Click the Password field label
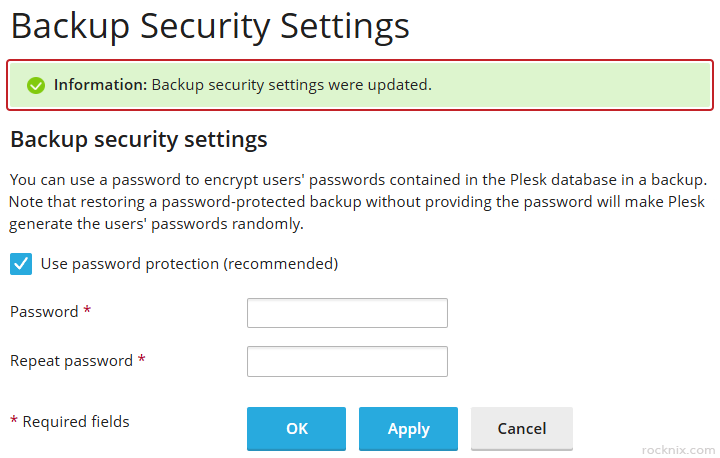 coord(44,312)
